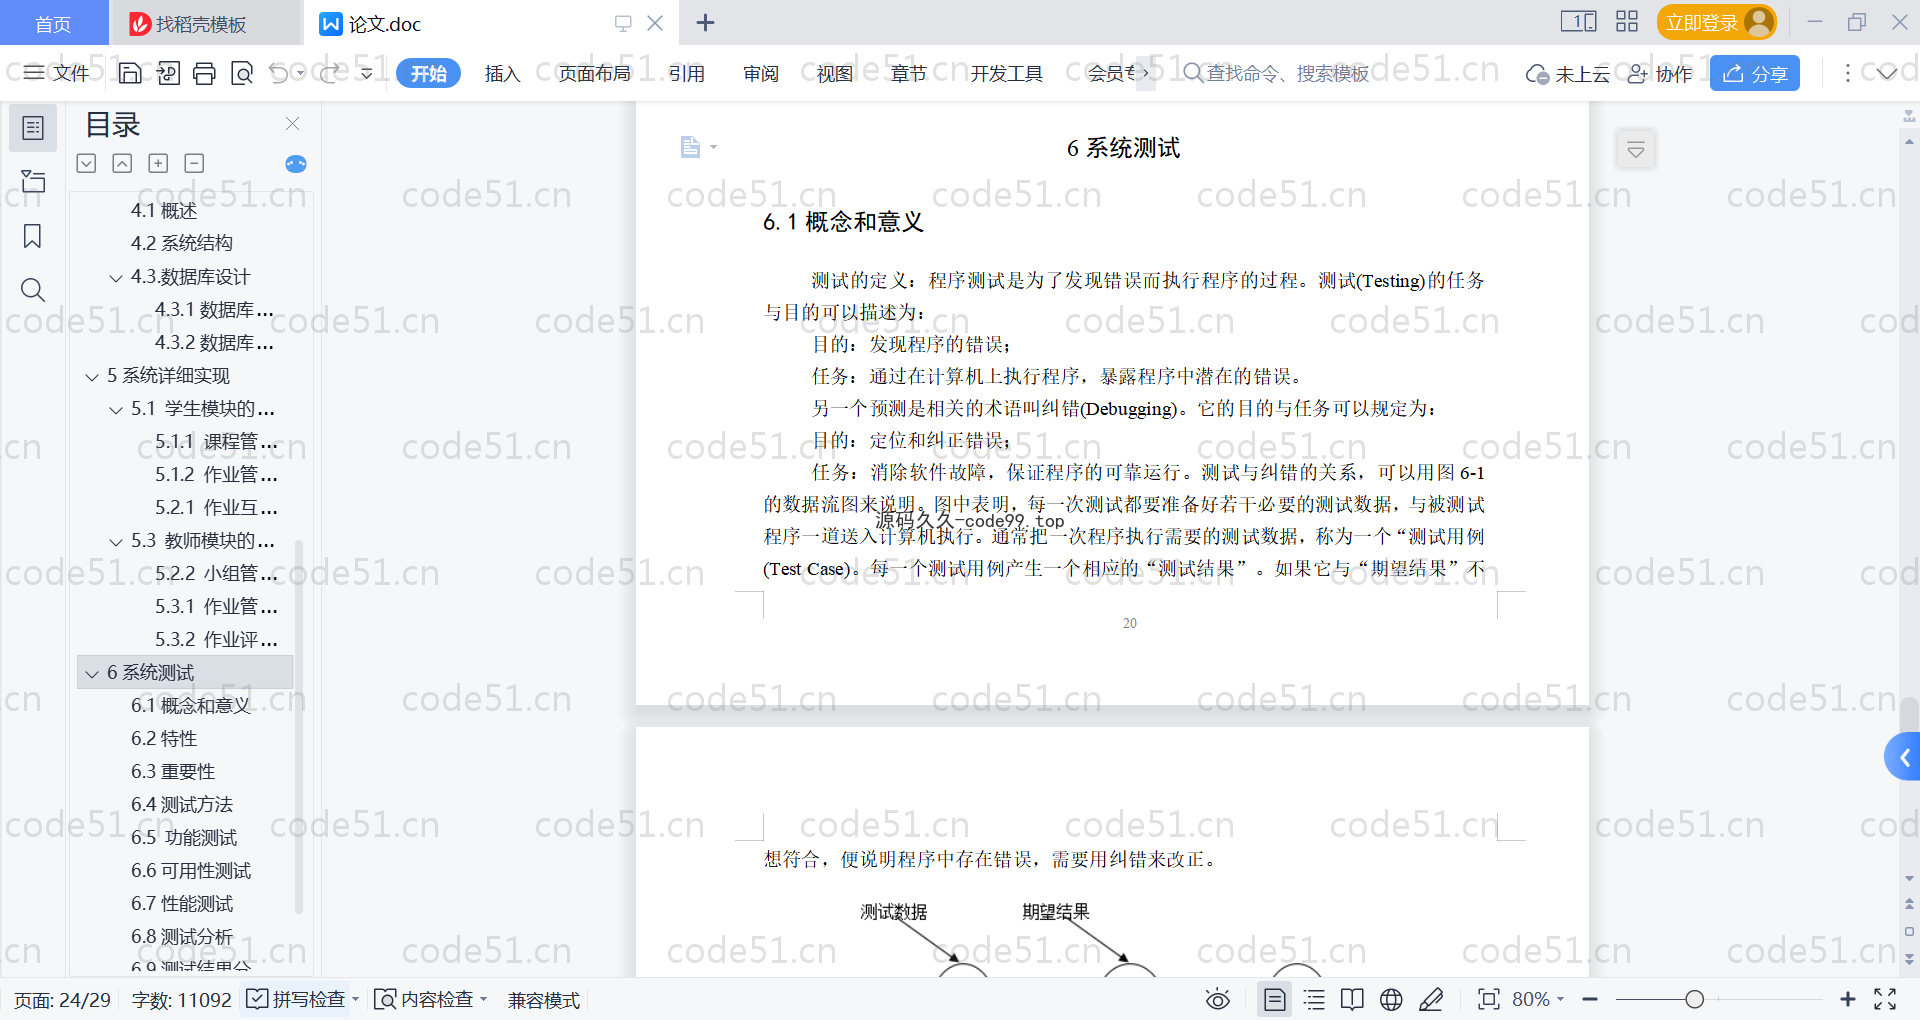Screen dimensions: 1920x1020
Task: Select 6.4 测试方法 in outline
Action: click(x=181, y=804)
